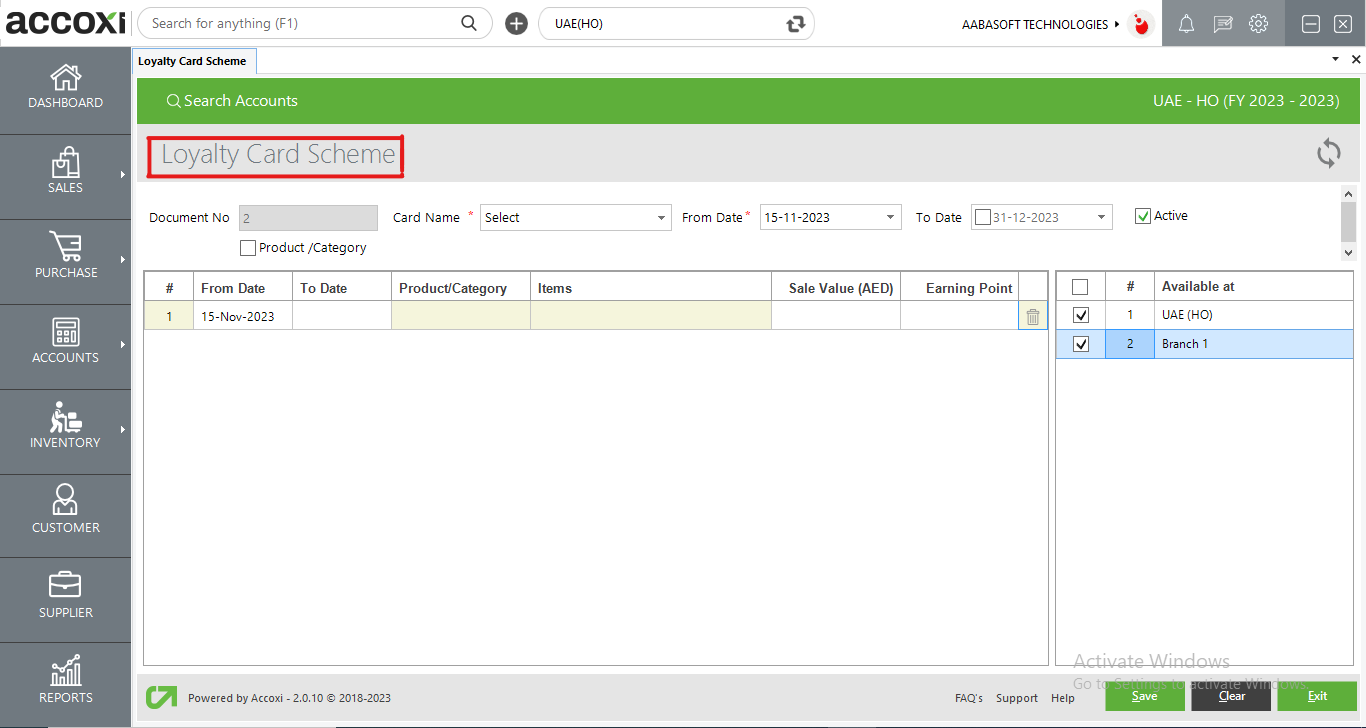Viewport: 1366px width, 728px height.
Task: Open the settings gear icon
Action: 1258,24
